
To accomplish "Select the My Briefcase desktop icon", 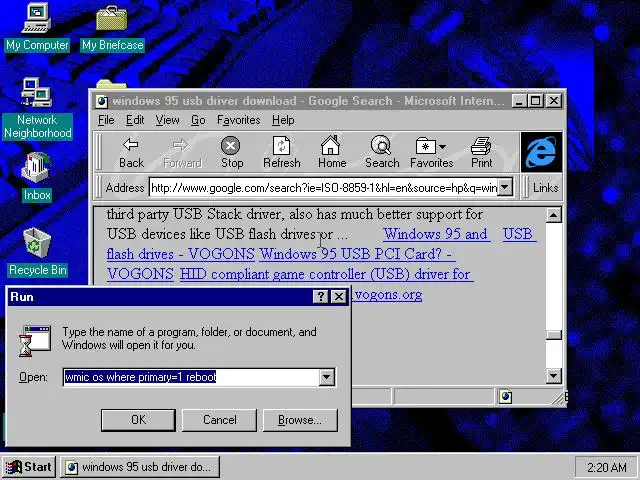I will 112,28.
